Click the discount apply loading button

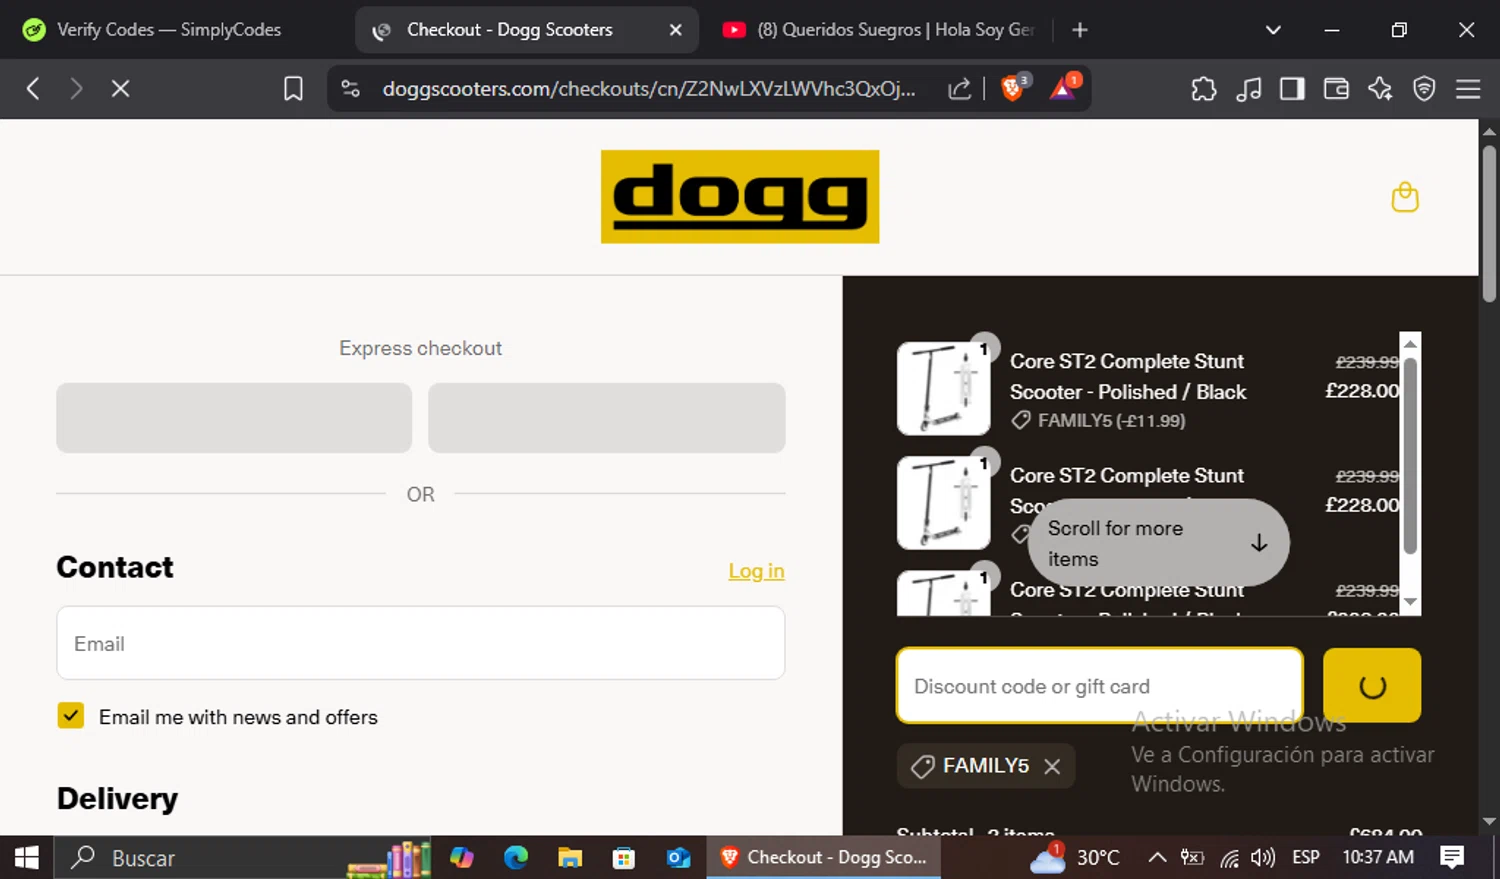tap(1372, 686)
